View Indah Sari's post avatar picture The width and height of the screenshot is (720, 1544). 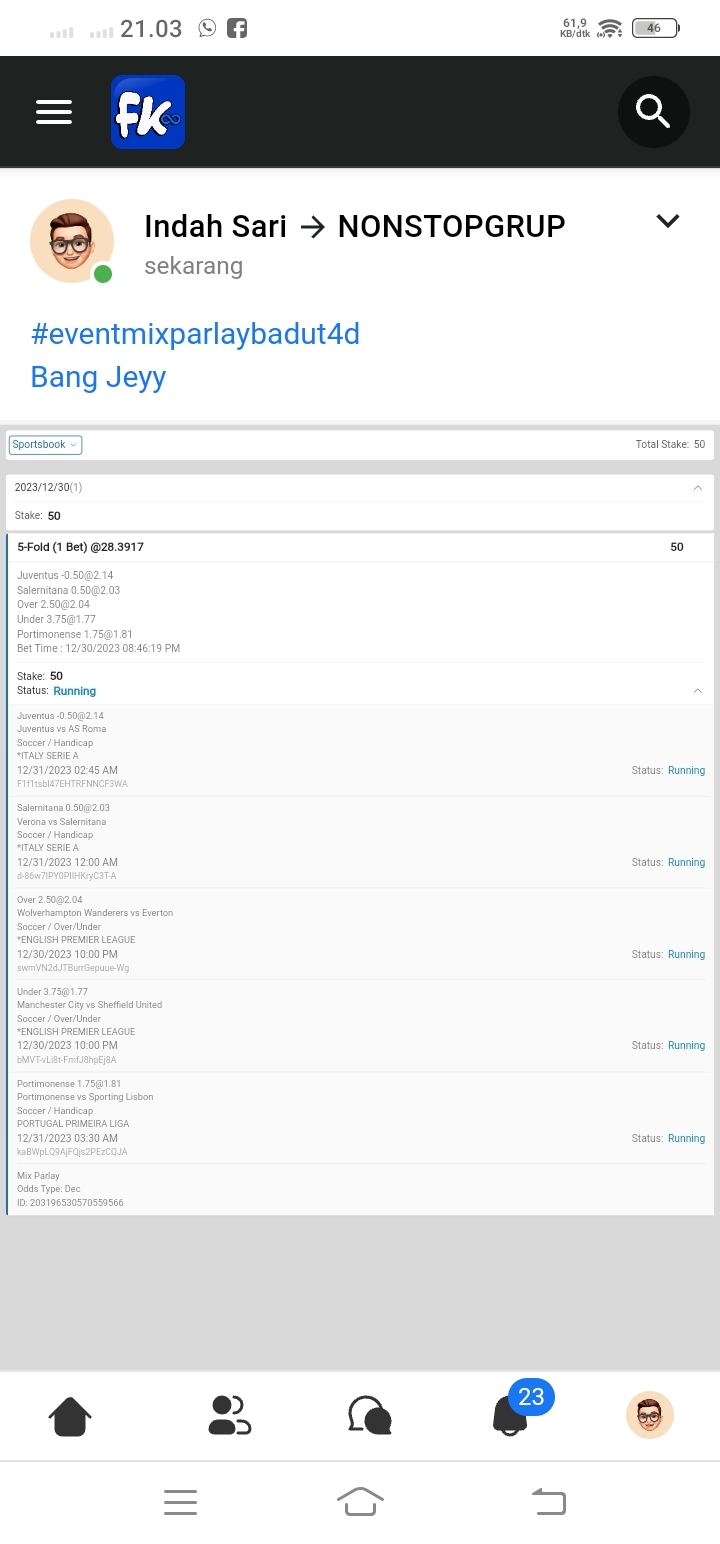click(x=71, y=241)
